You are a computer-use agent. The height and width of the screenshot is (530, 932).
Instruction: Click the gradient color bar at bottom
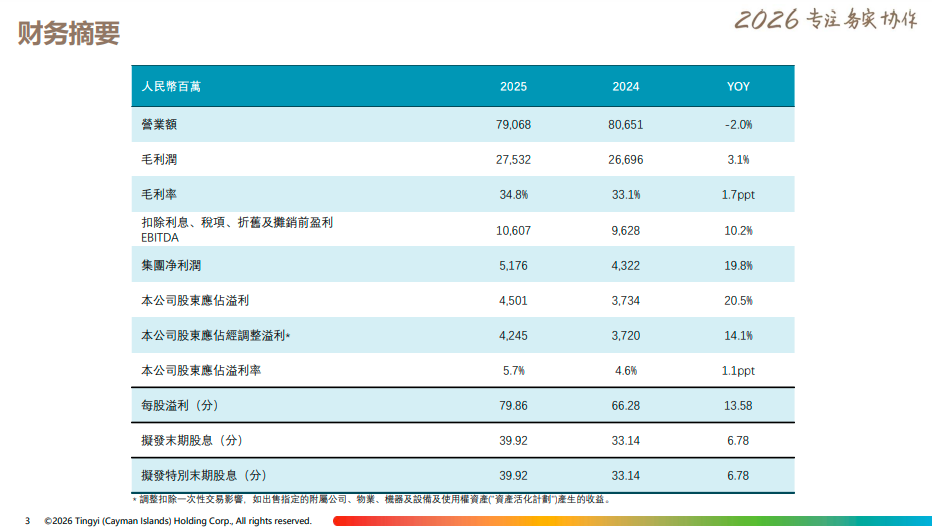[630, 521]
